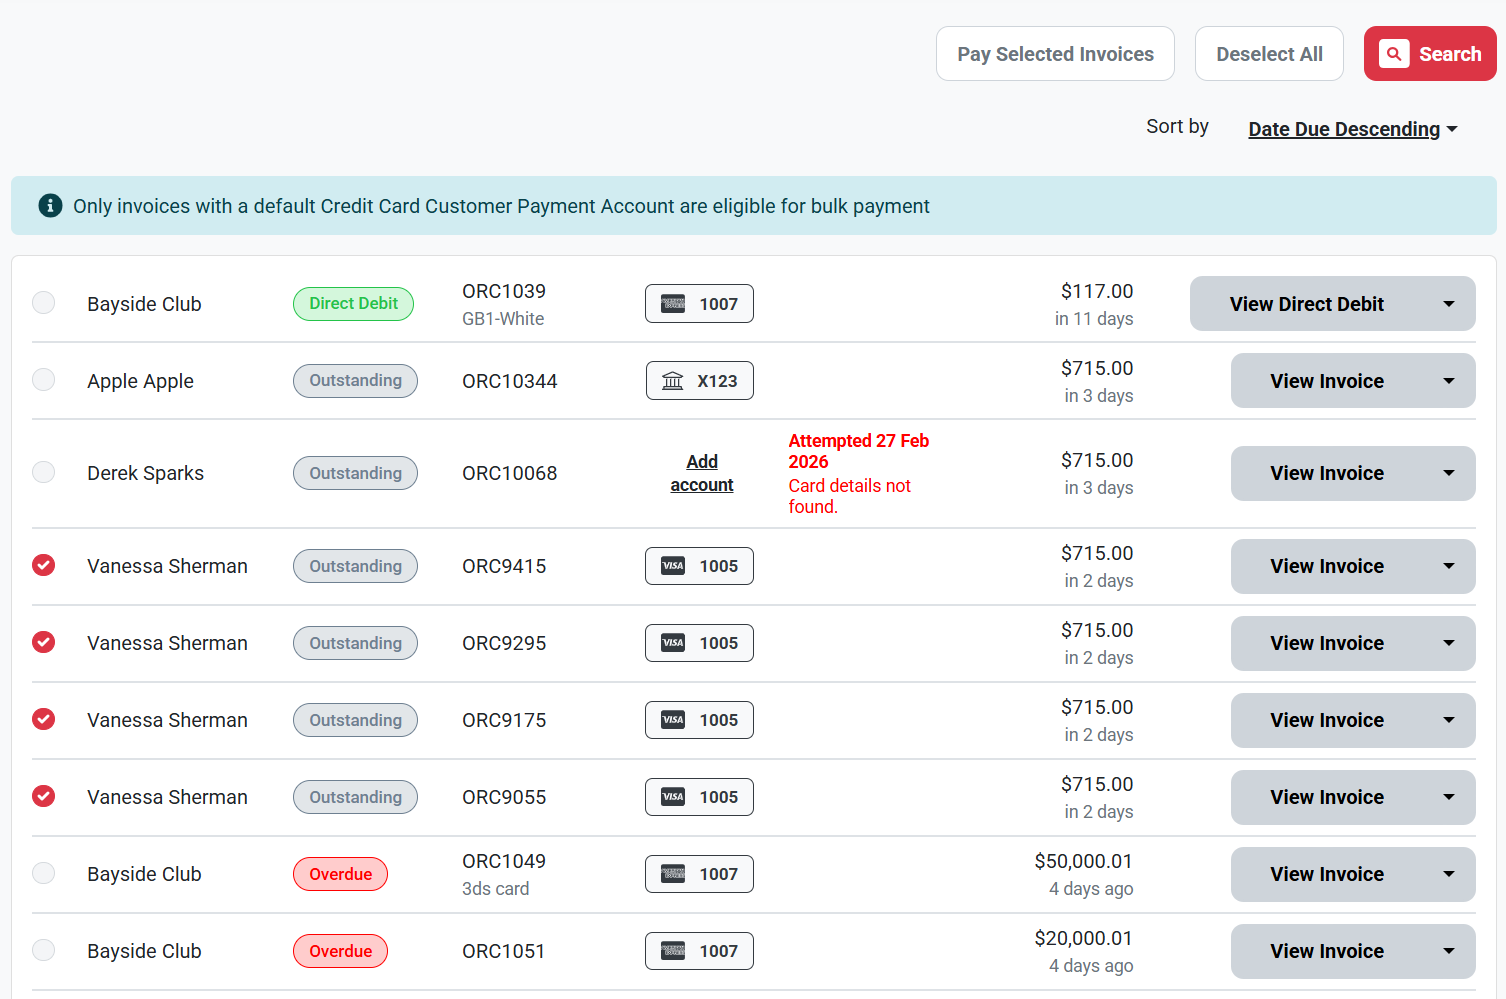This screenshot has width=1506, height=999.
Task: Deselect Vanessa Sherman invoice ORC9055
Action: click(x=44, y=796)
